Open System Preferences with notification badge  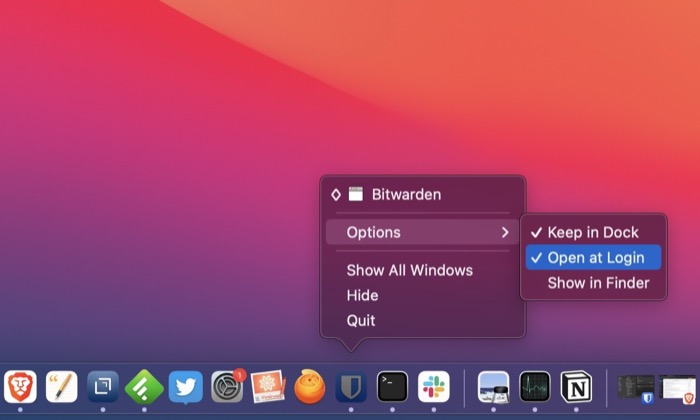click(227, 386)
